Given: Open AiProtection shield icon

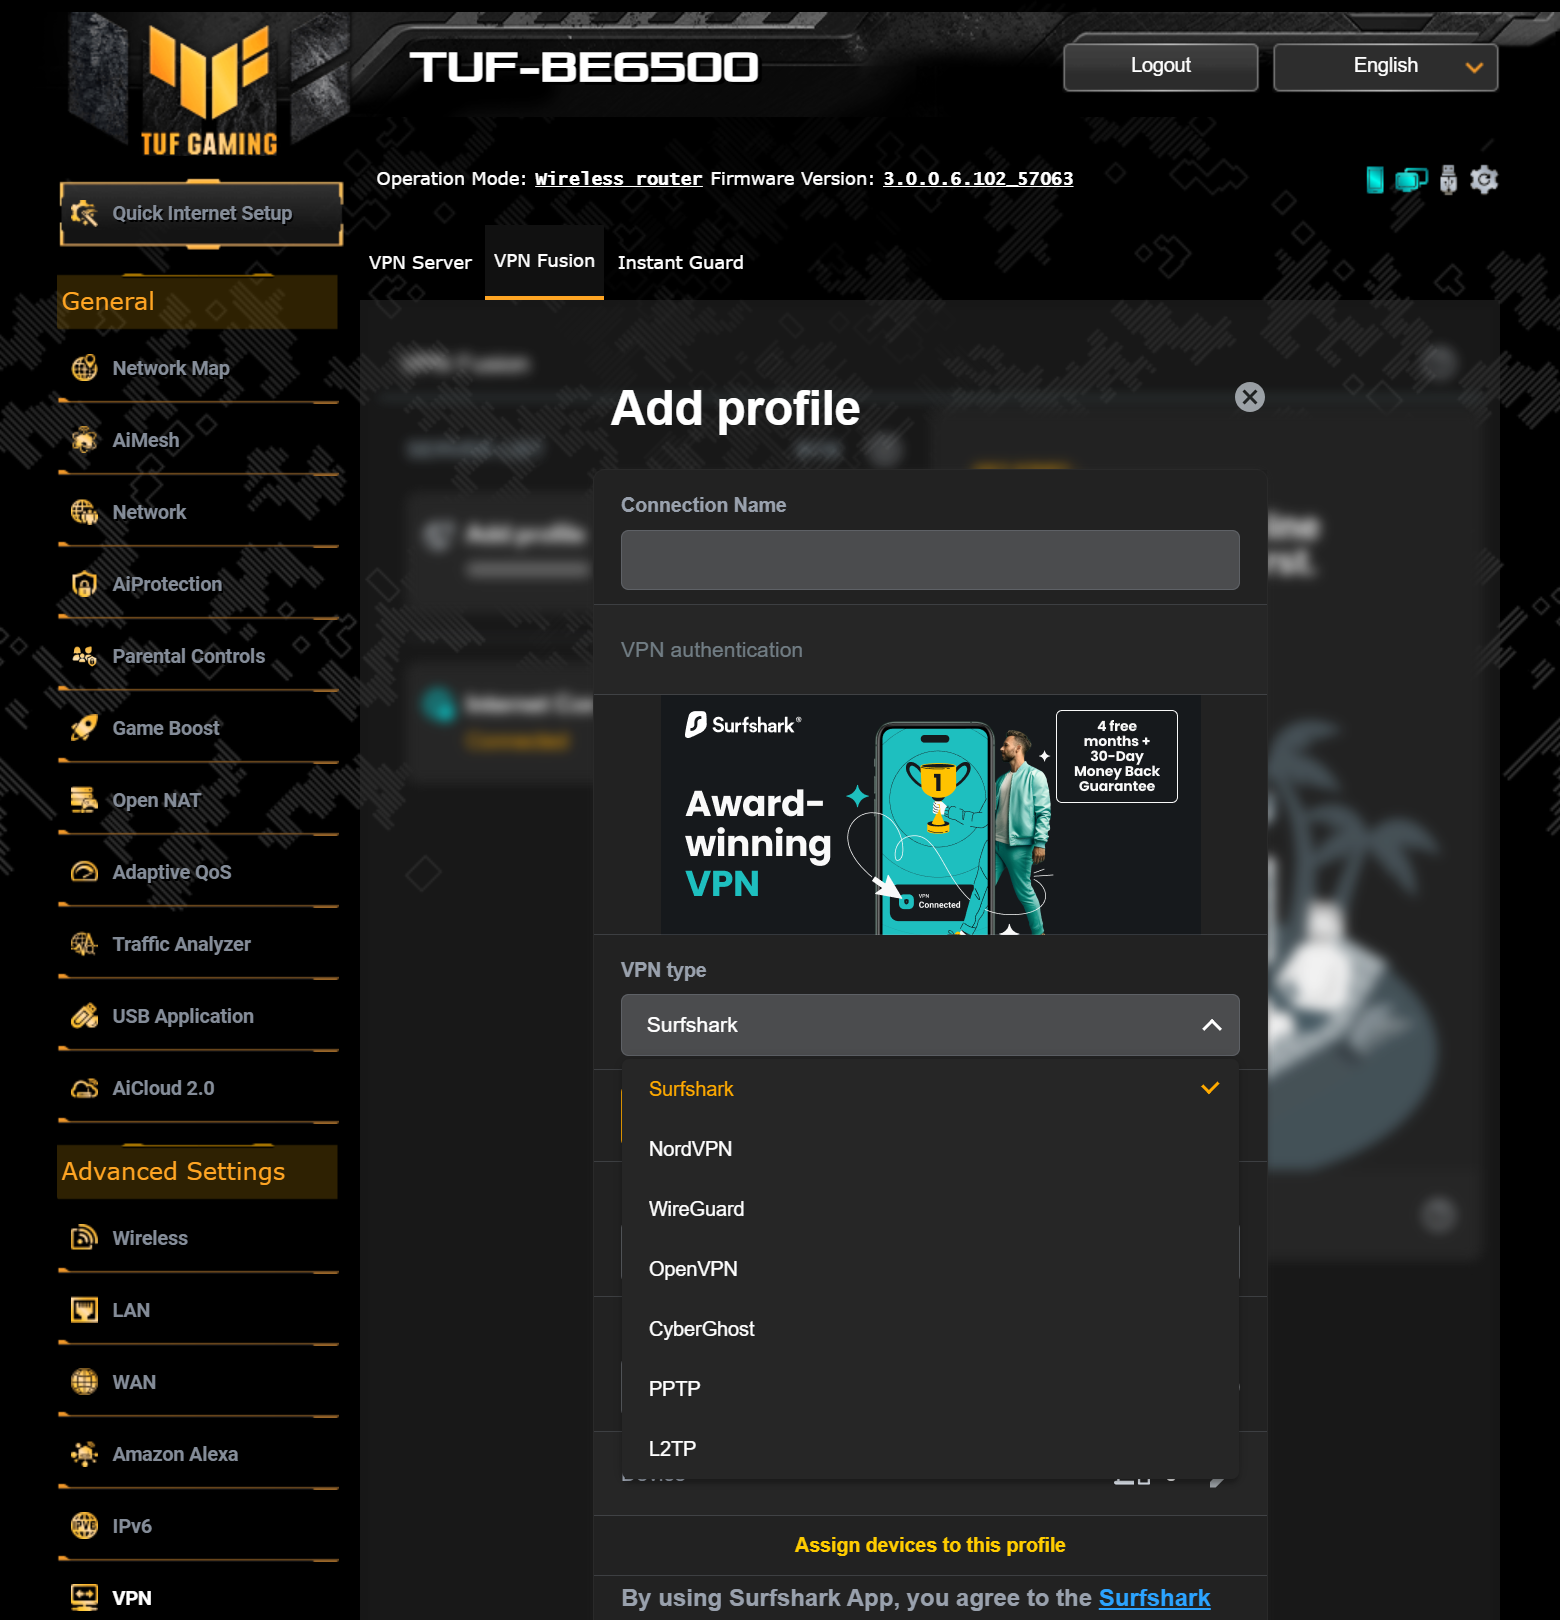Looking at the screenshot, I should point(84,584).
